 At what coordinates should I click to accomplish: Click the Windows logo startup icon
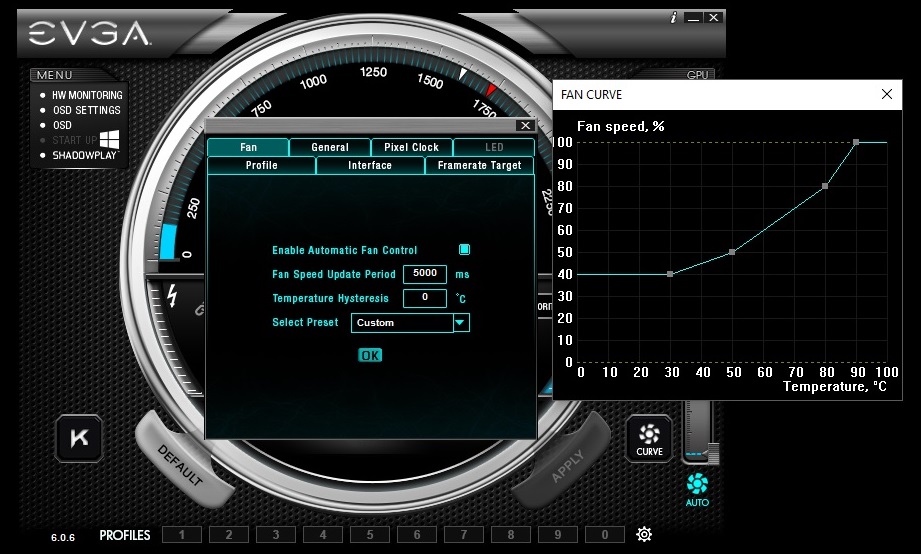pyautogui.click(x=110, y=140)
